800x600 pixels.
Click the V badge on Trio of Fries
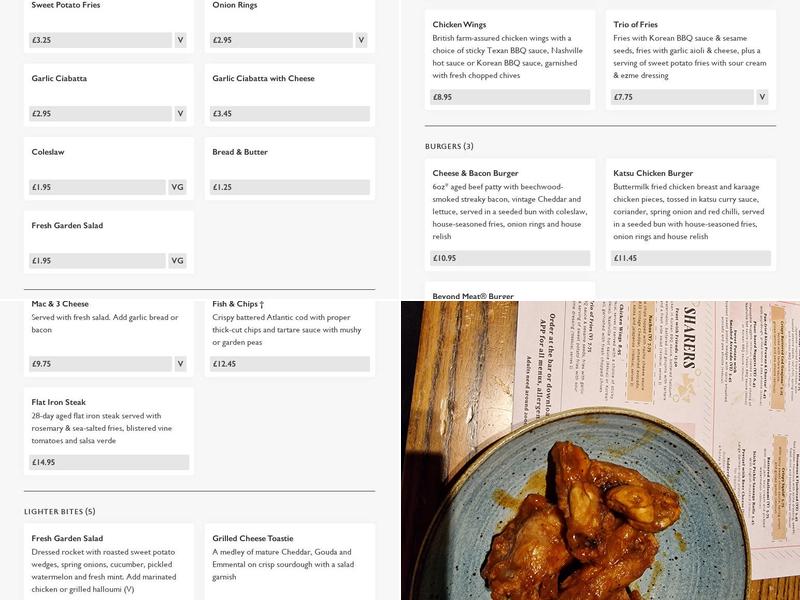pyautogui.click(x=762, y=97)
